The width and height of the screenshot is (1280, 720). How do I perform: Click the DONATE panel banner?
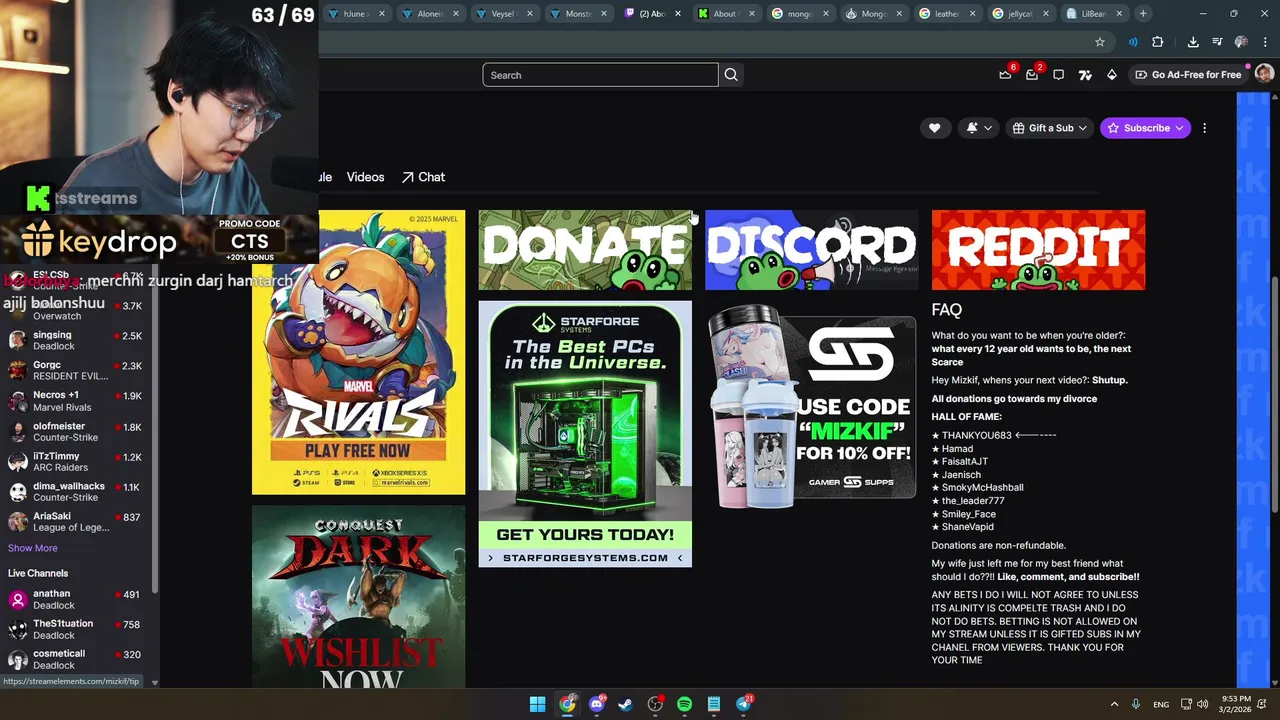tap(585, 250)
